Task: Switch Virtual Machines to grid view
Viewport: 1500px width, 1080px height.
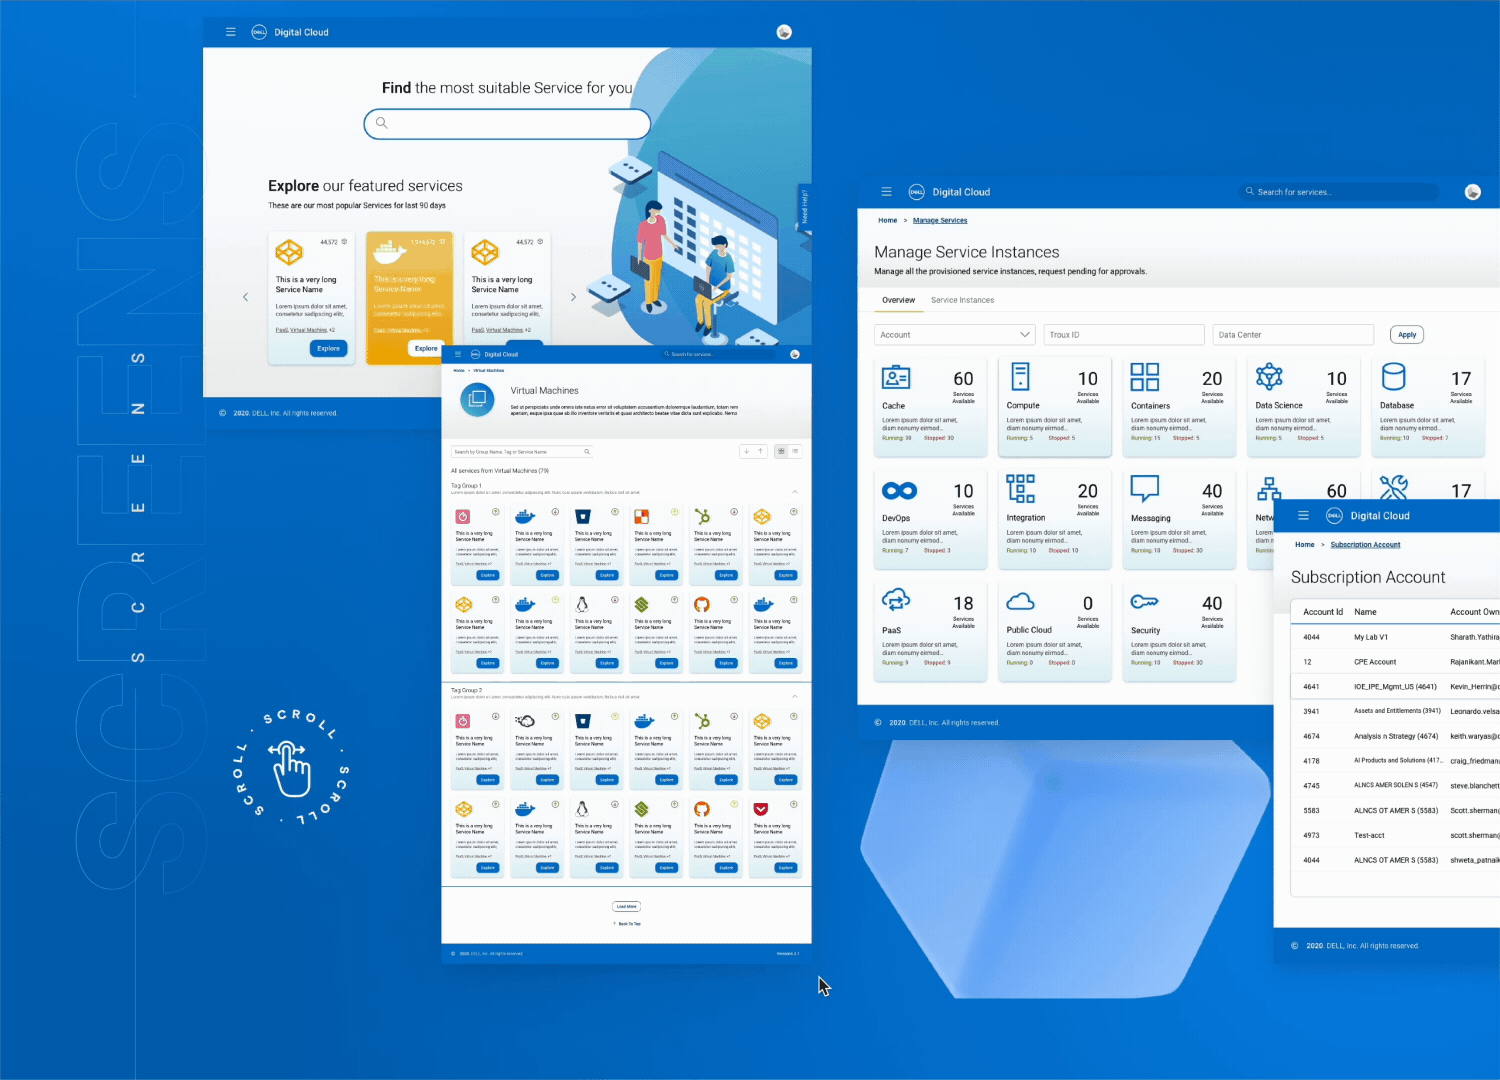Action: [782, 452]
